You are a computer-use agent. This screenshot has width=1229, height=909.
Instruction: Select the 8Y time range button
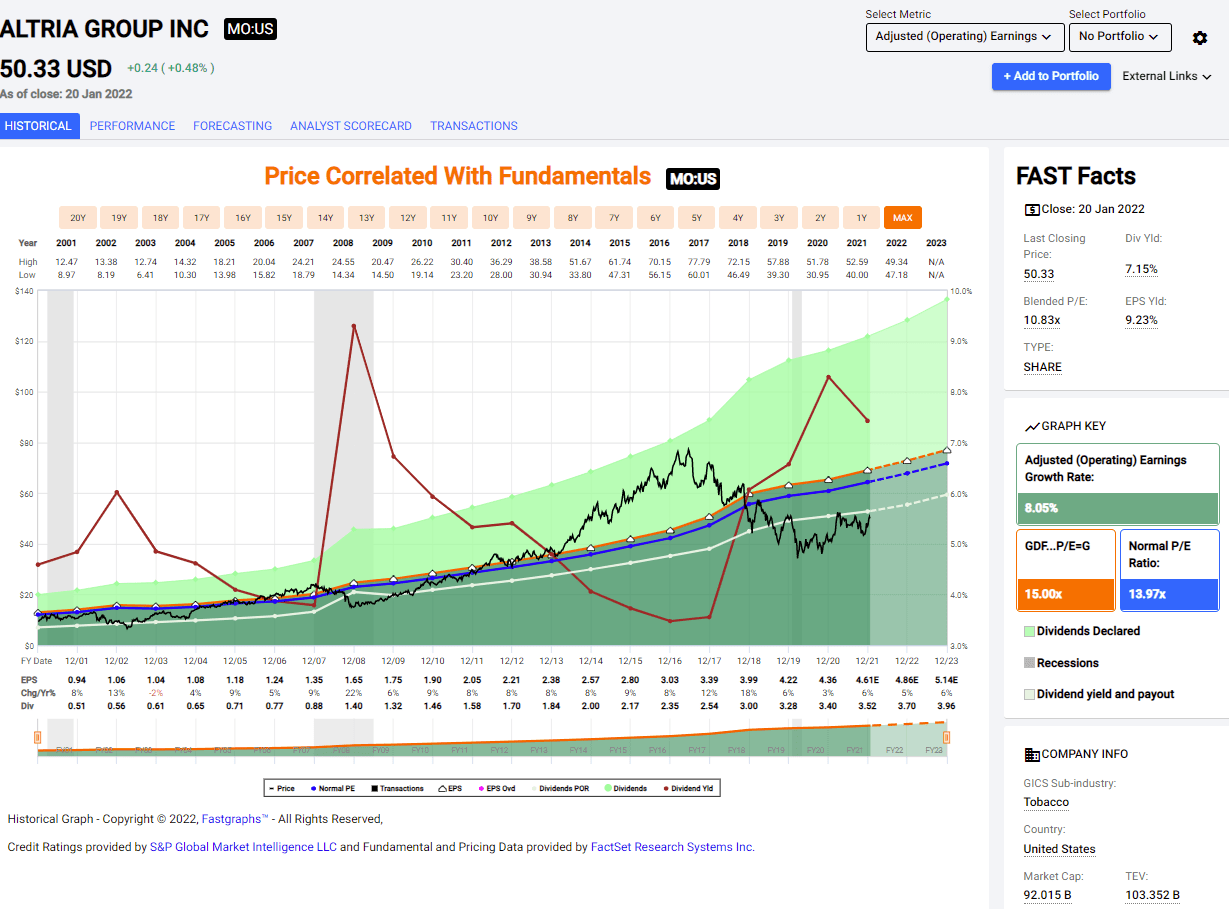573,218
